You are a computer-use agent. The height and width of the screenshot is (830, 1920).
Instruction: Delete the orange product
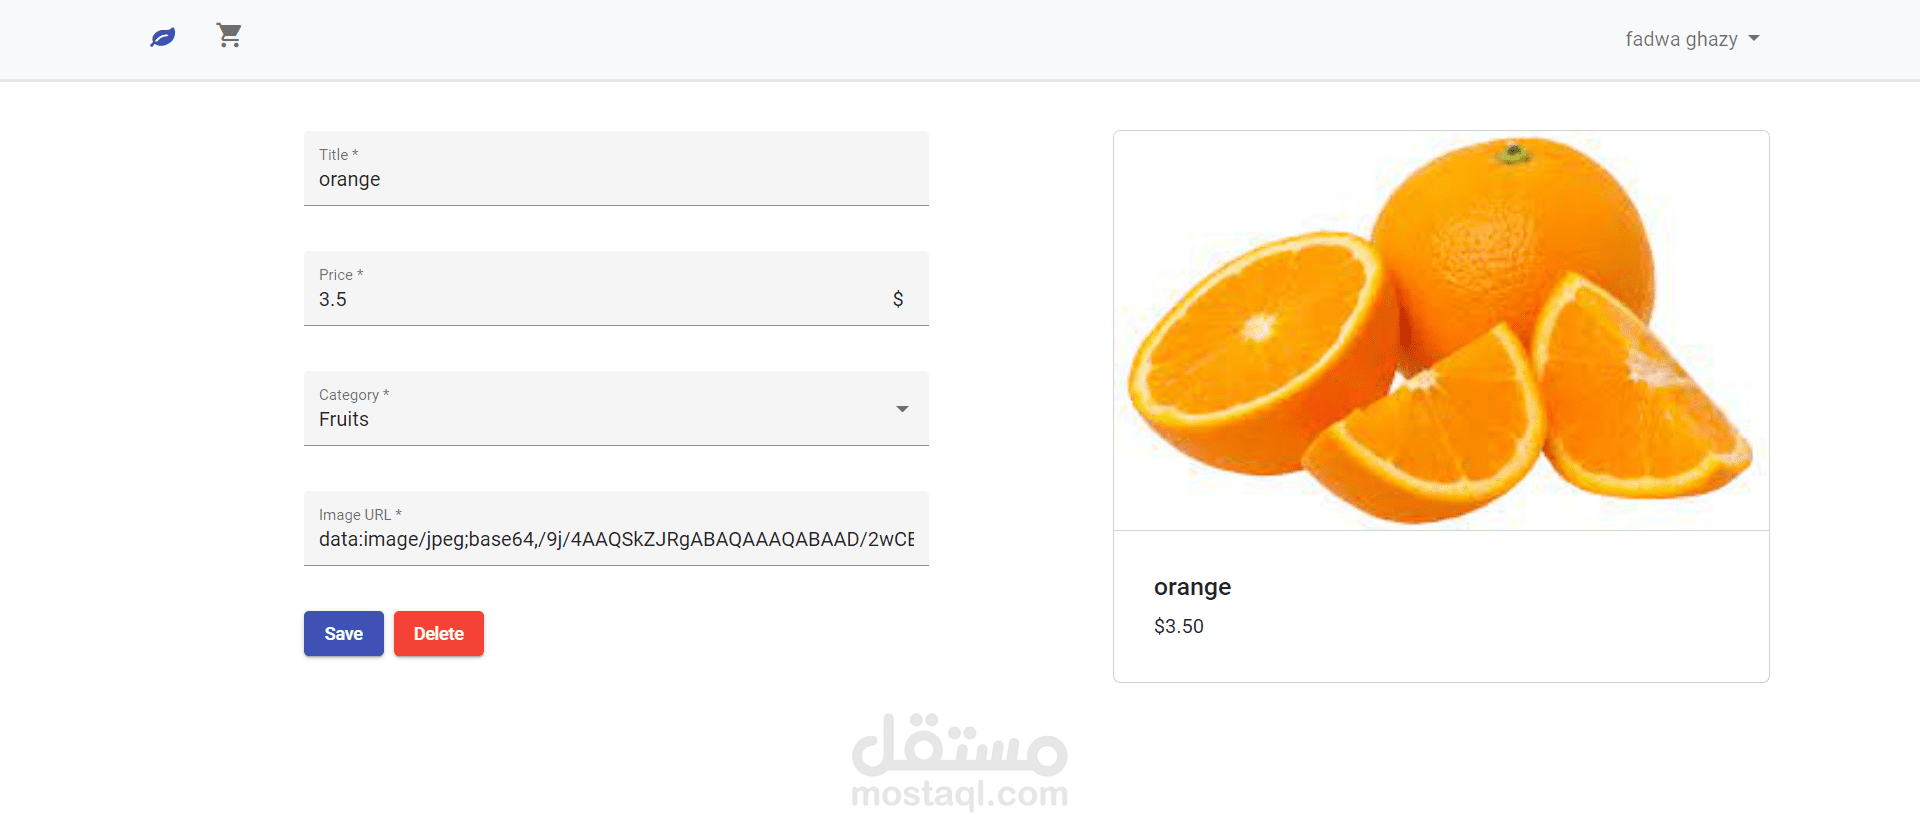[439, 634]
